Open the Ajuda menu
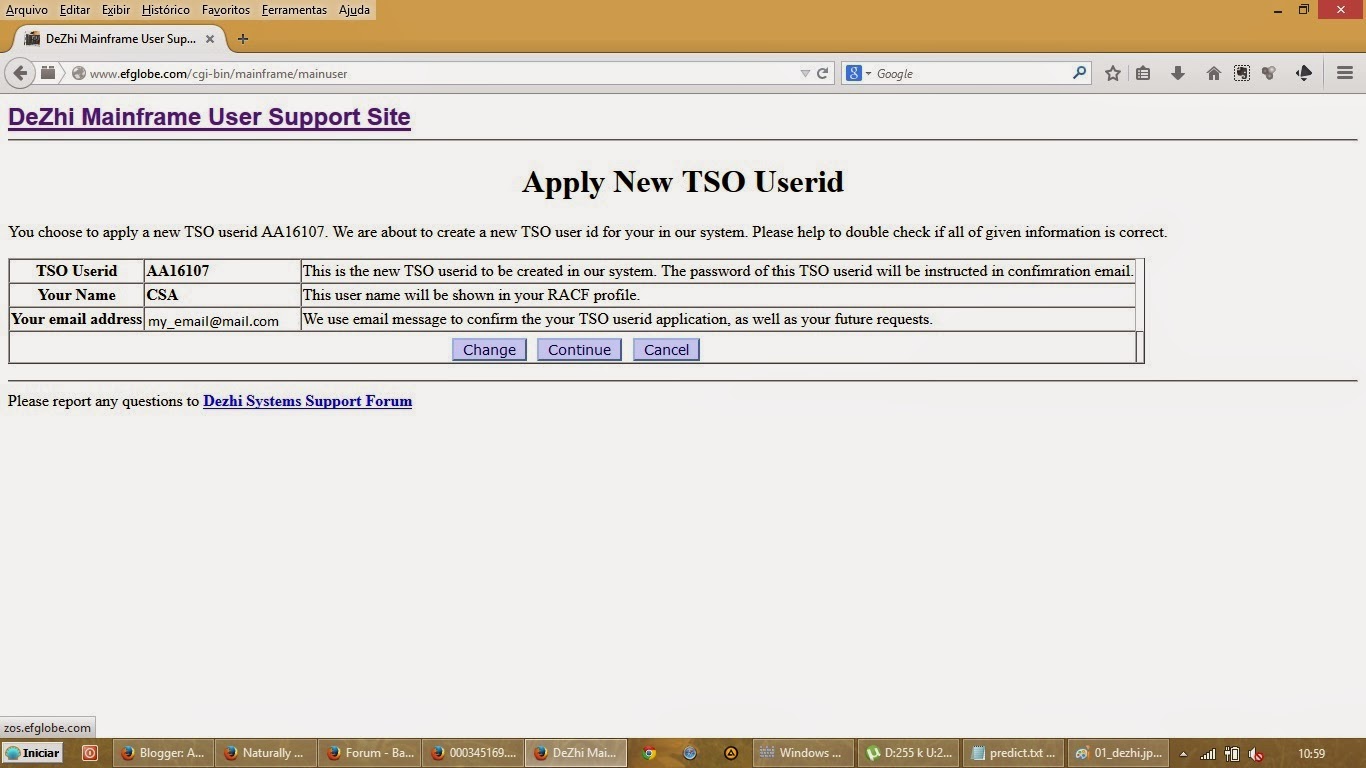 (354, 10)
